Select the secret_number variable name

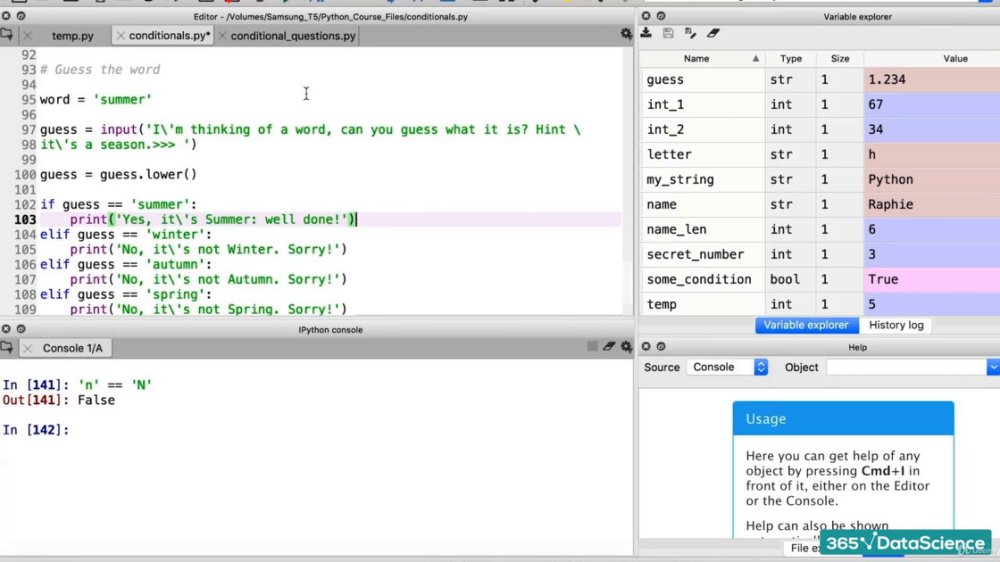[695, 255]
